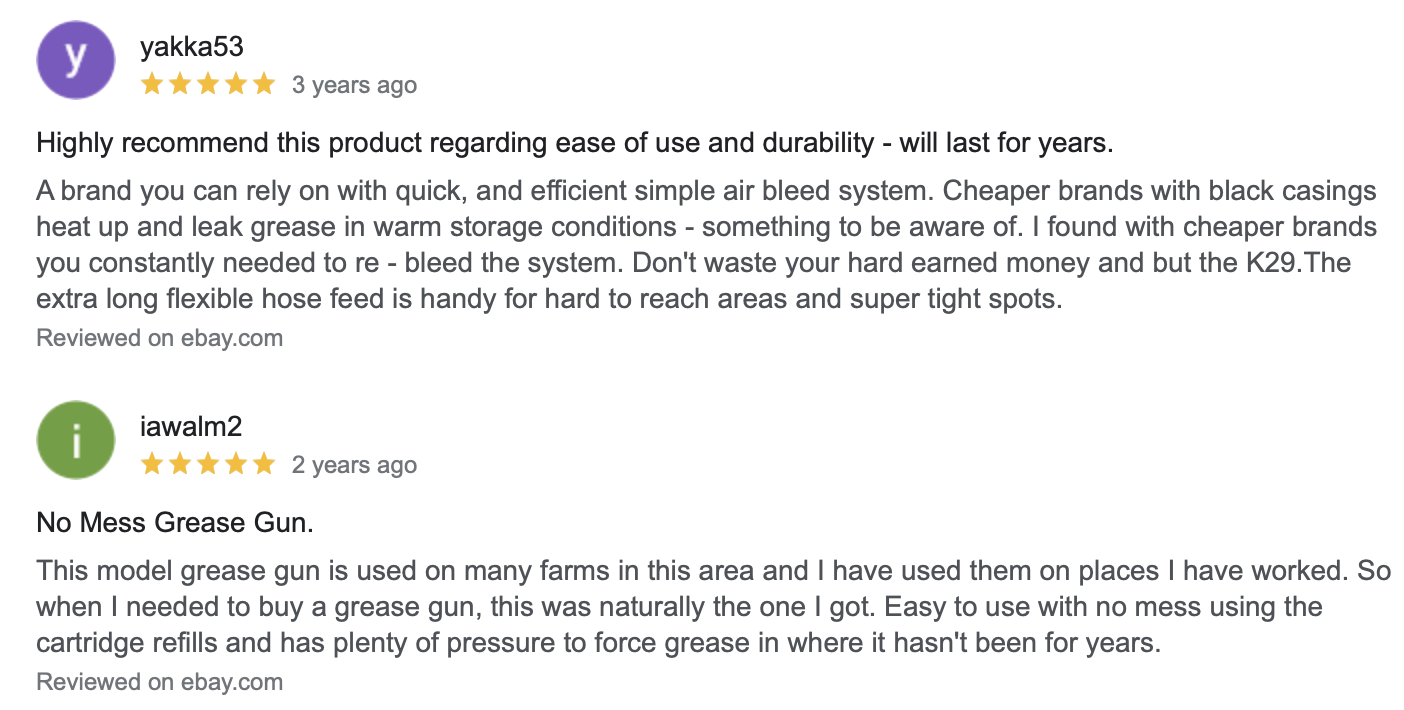The image size is (1404, 710).
Task: Click iawalm2's review body about cartridge refills
Action: (x=714, y=607)
